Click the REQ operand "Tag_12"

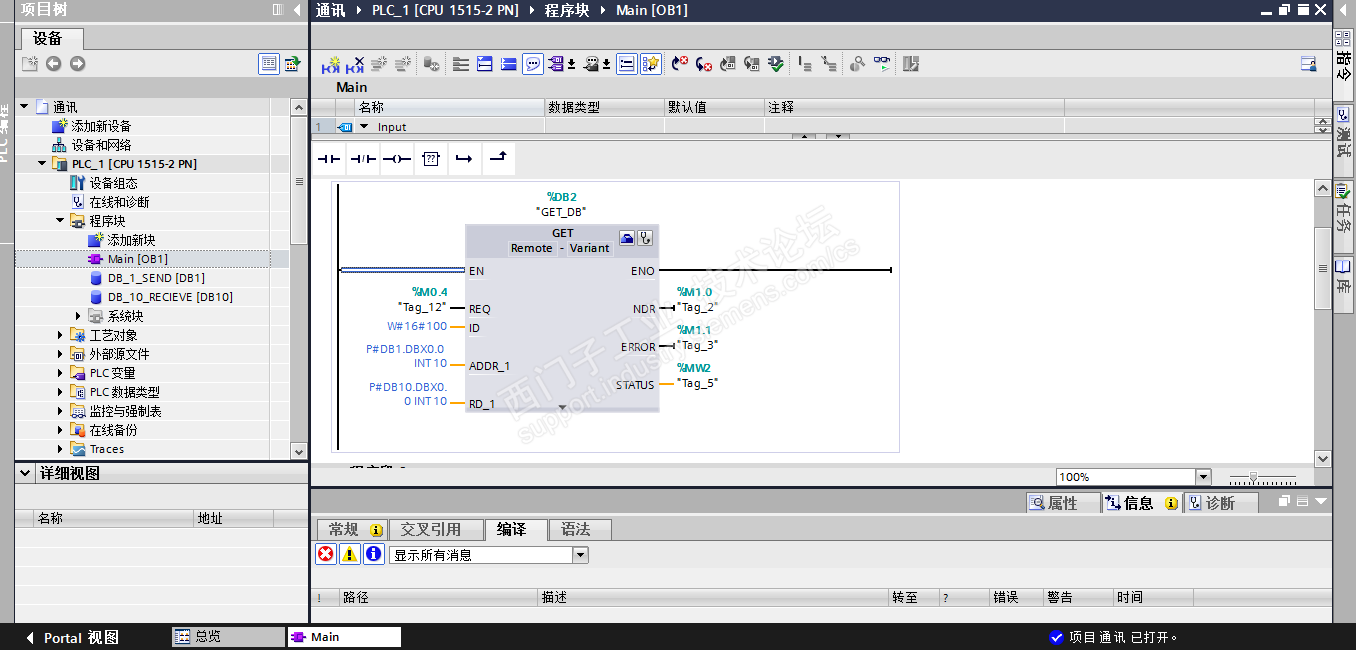tap(422, 307)
